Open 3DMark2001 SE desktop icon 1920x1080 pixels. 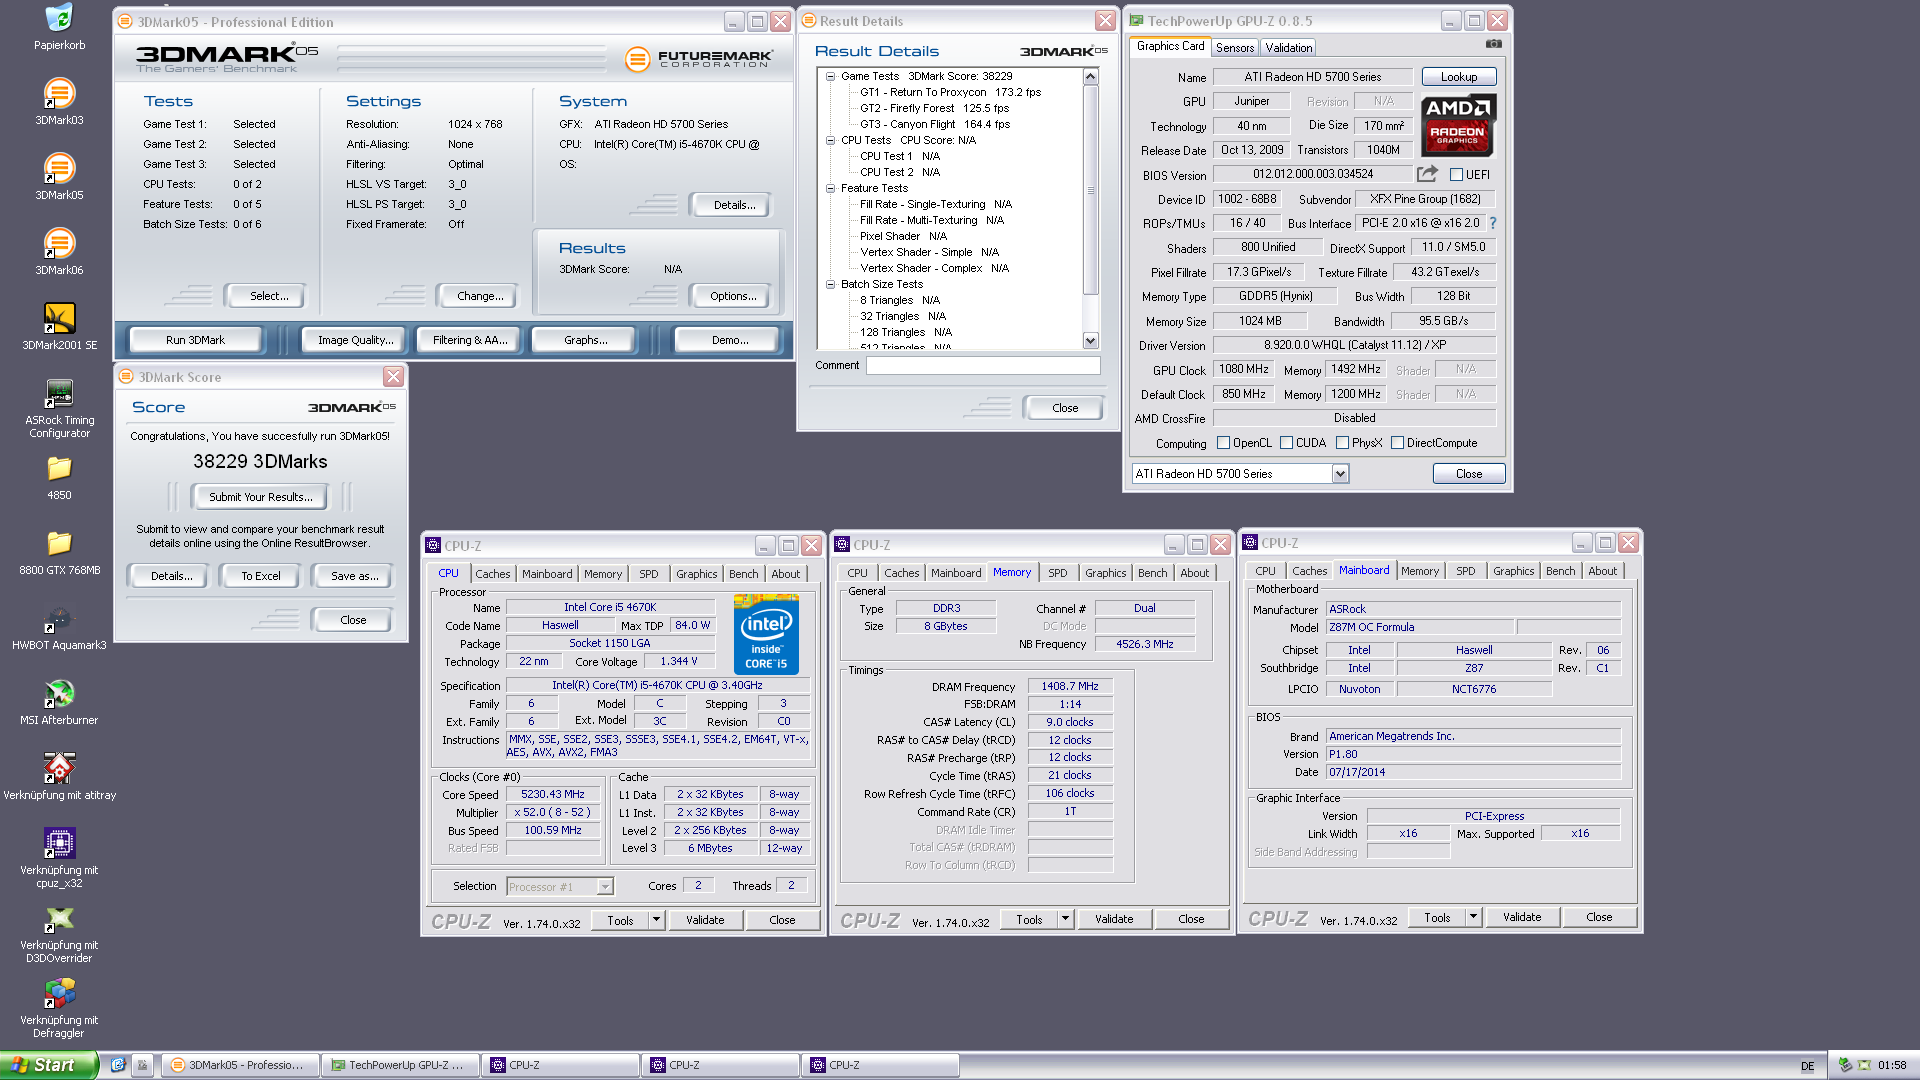pyautogui.click(x=59, y=326)
